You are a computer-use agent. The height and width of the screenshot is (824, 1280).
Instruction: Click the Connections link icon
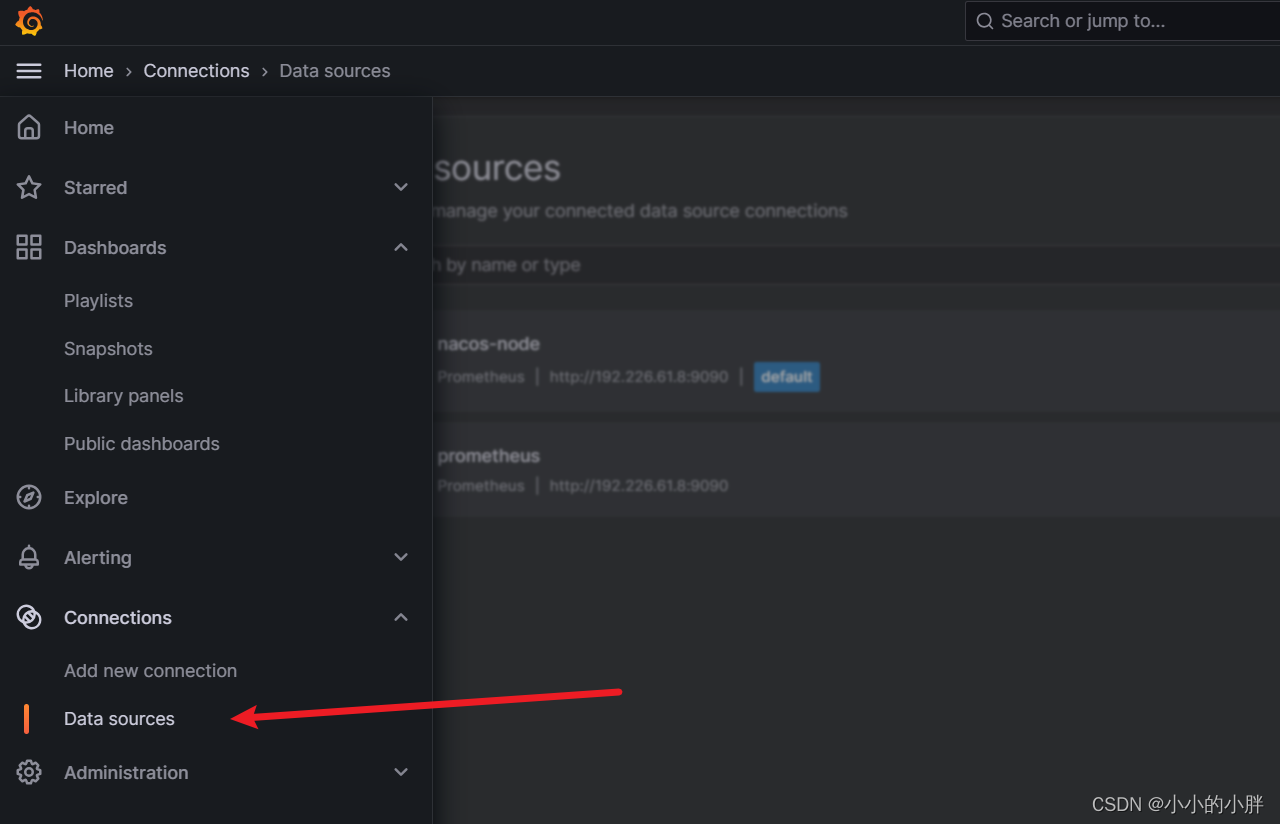(29, 618)
